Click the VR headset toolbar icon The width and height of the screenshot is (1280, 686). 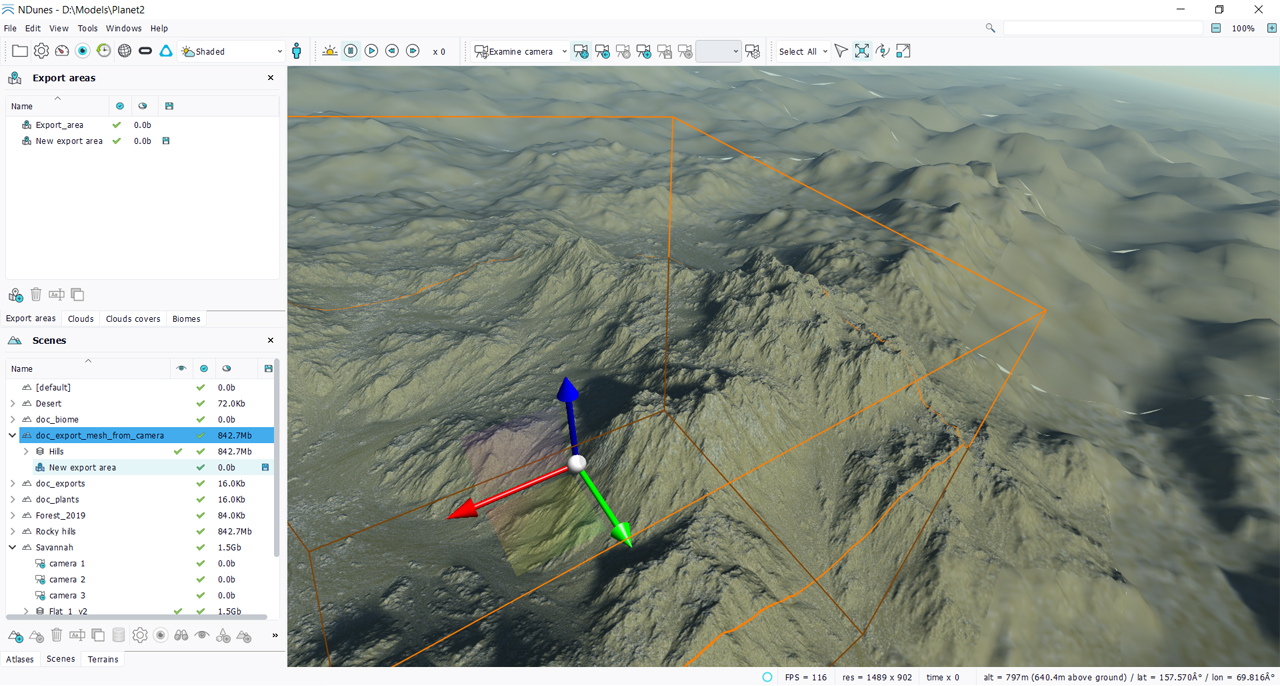point(145,51)
